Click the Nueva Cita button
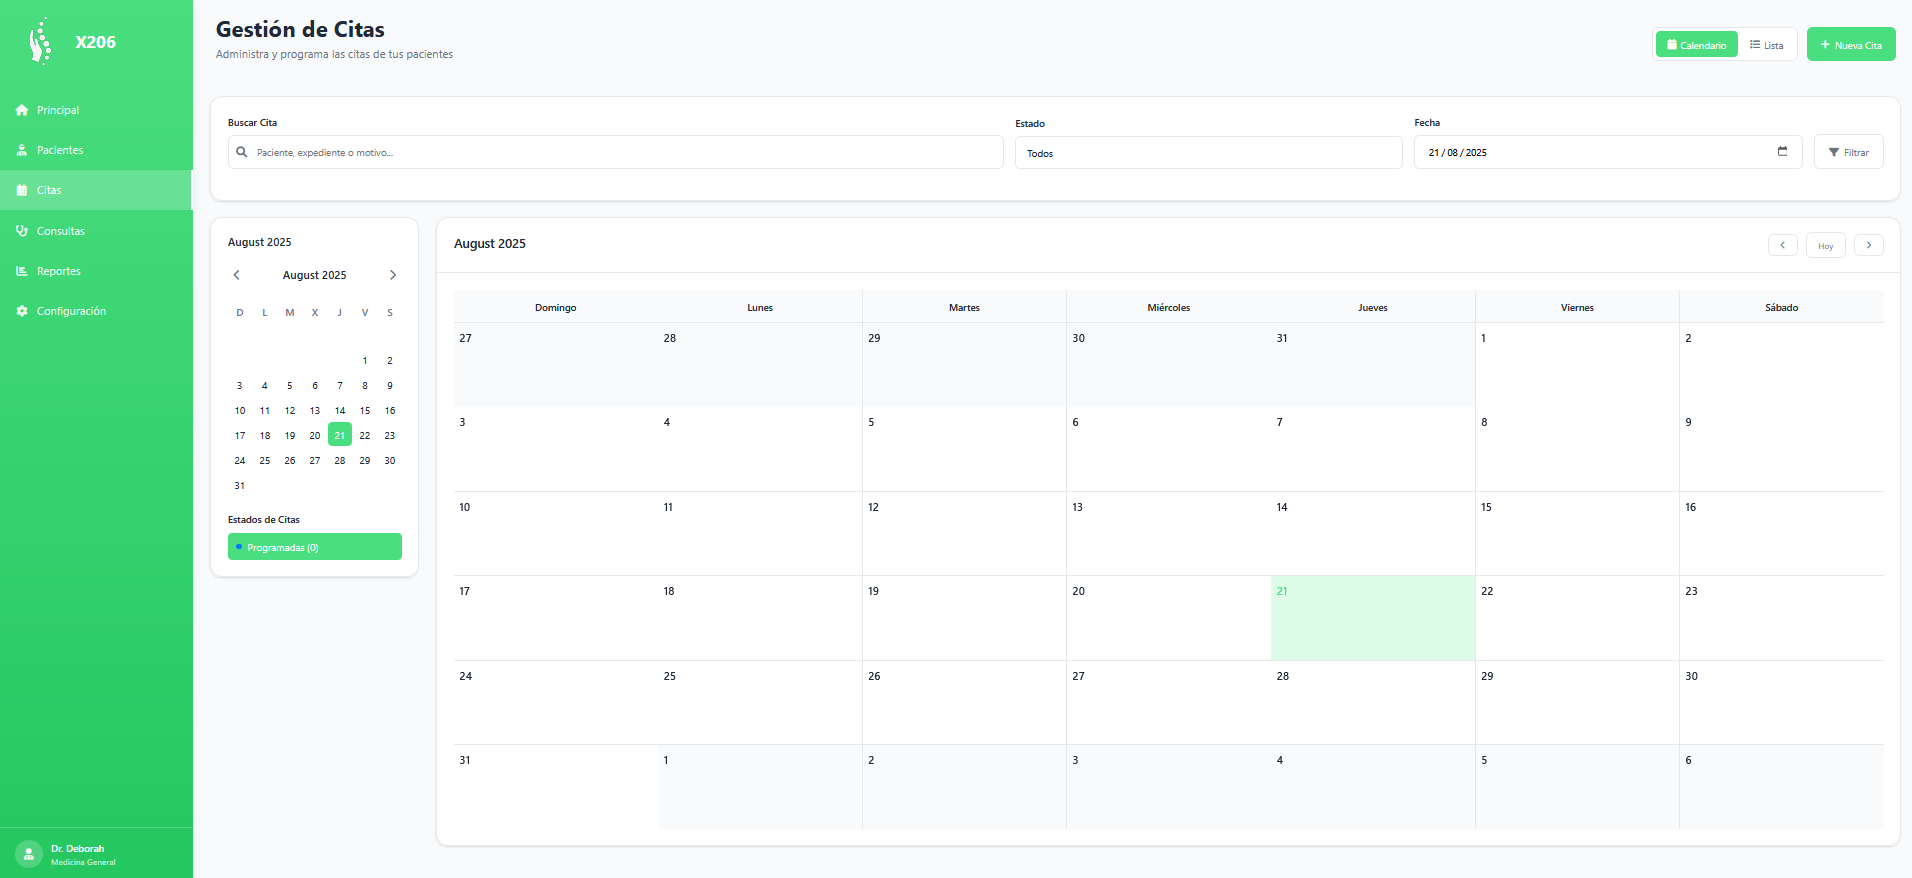 coord(1850,45)
